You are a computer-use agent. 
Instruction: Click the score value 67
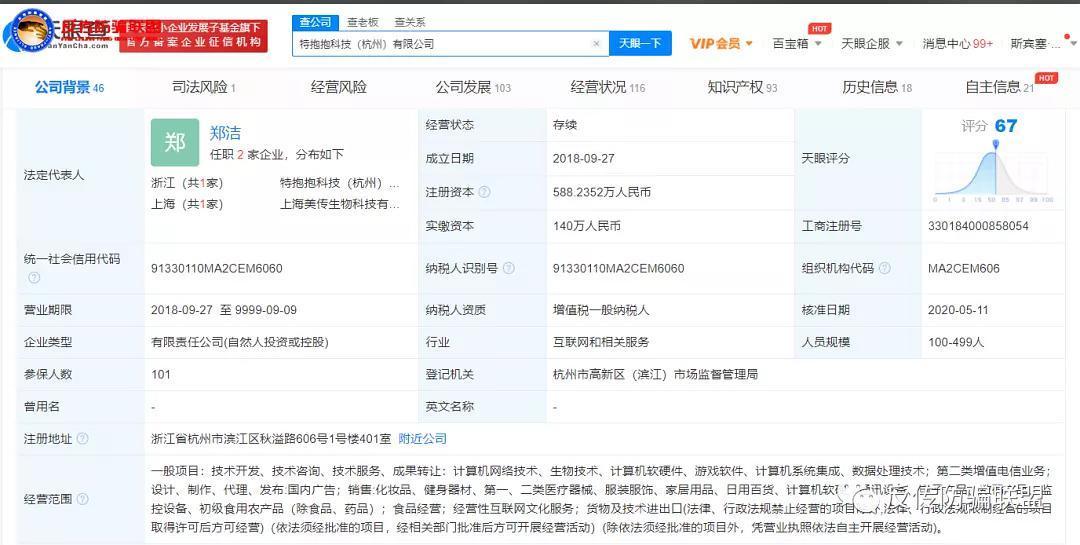click(1006, 126)
